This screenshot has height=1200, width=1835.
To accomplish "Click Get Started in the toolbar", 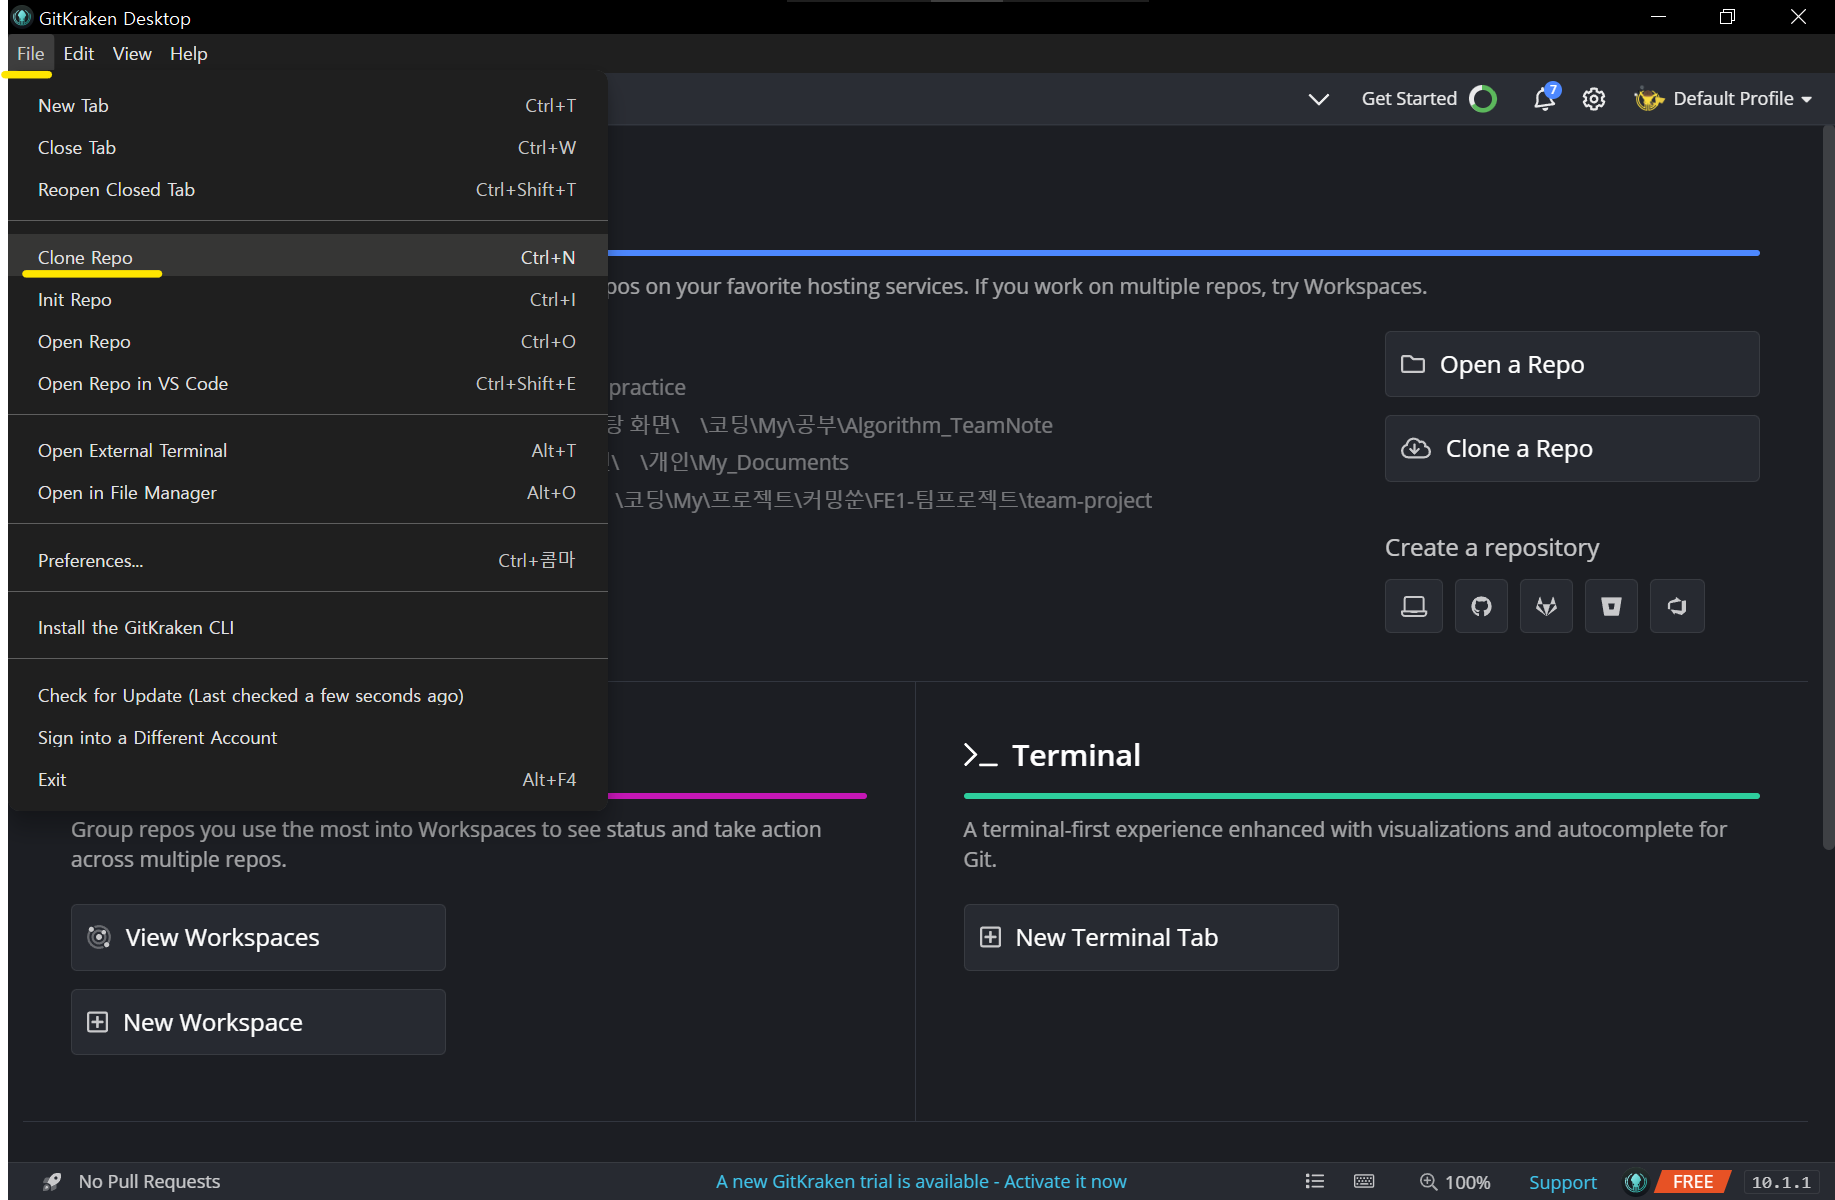I will (x=1409, y=99).
